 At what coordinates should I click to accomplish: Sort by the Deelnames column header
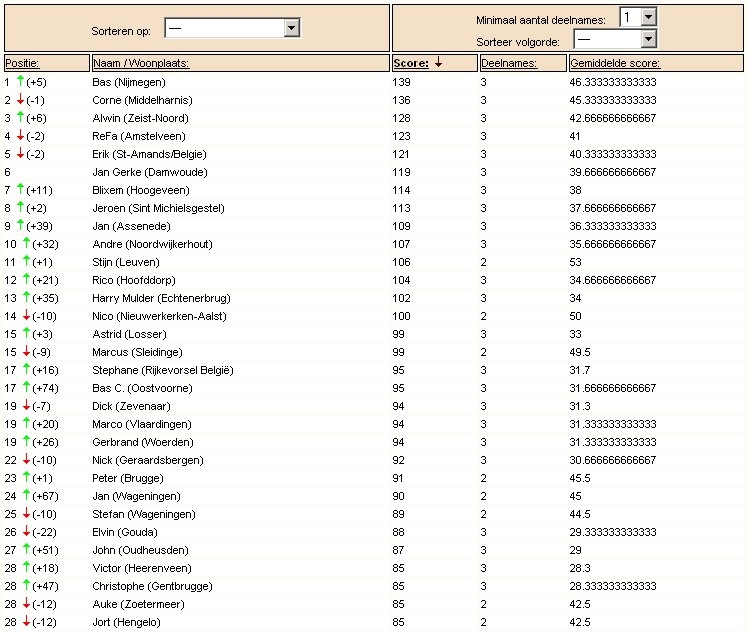tap(509, 63)
